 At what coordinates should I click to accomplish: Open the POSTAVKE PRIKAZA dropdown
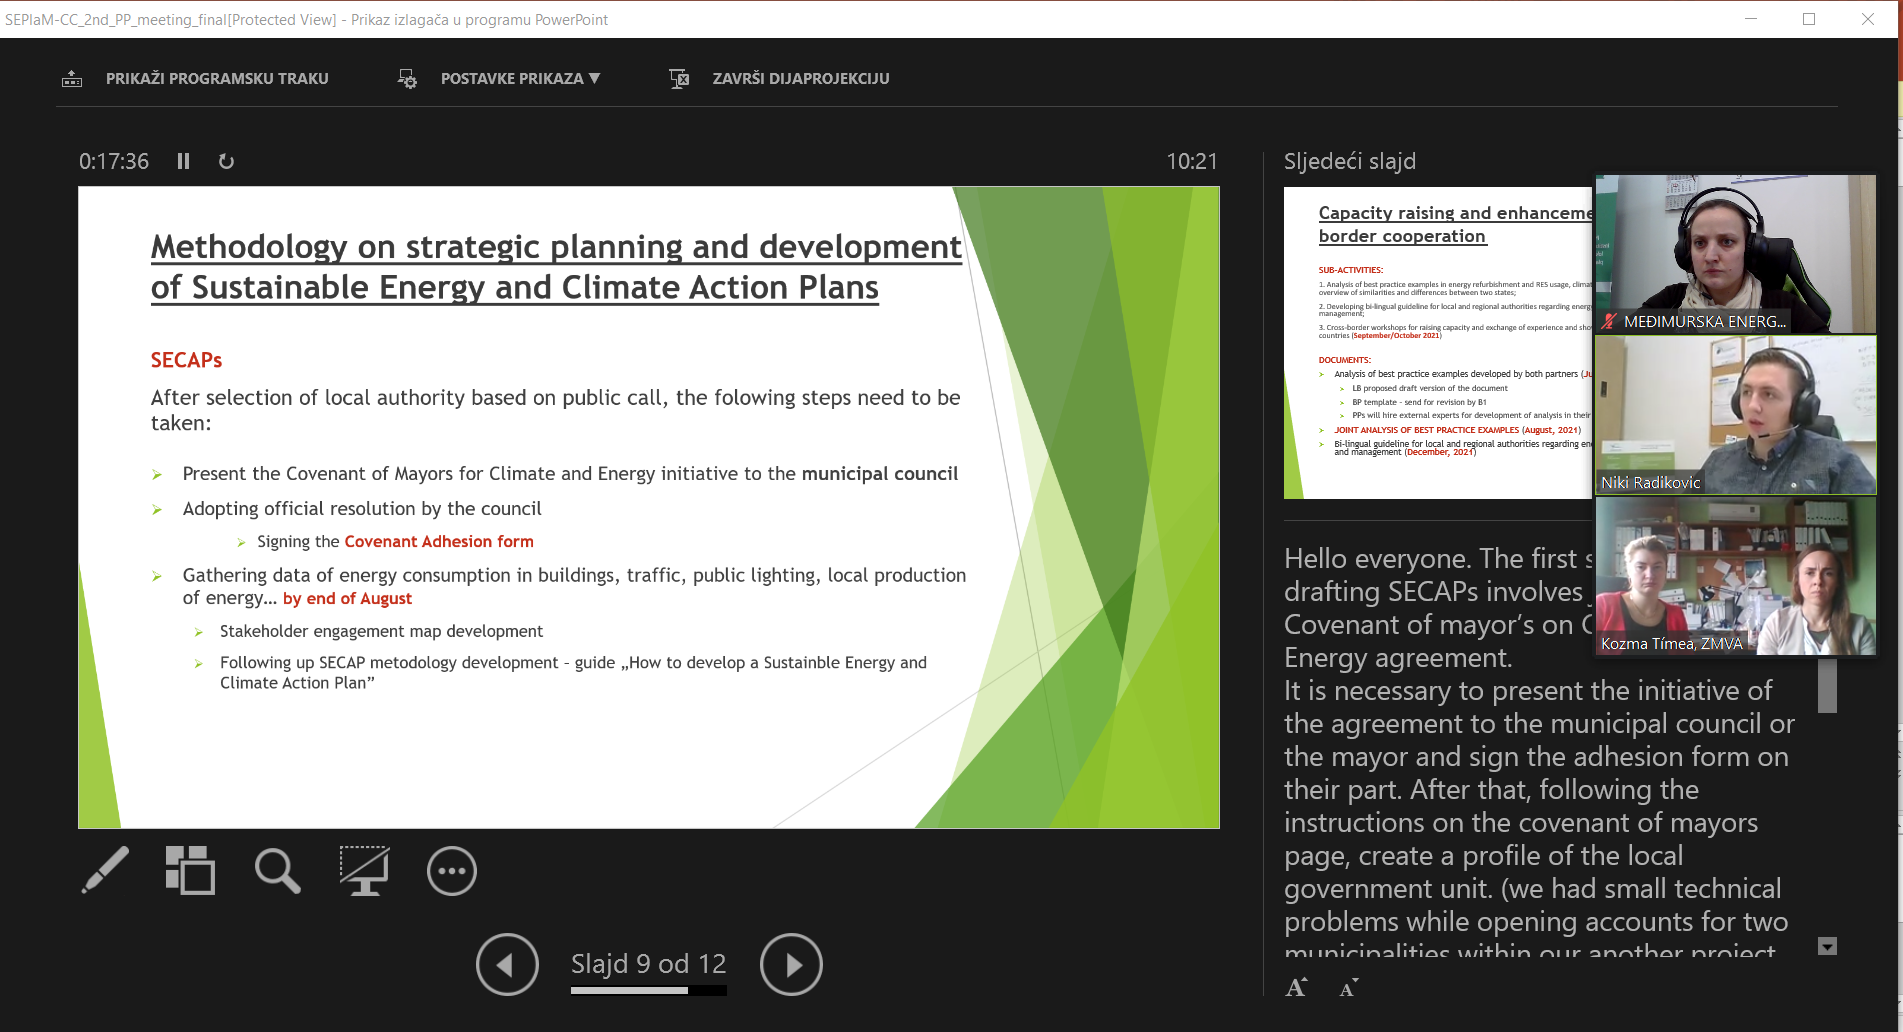click(520, 79)
